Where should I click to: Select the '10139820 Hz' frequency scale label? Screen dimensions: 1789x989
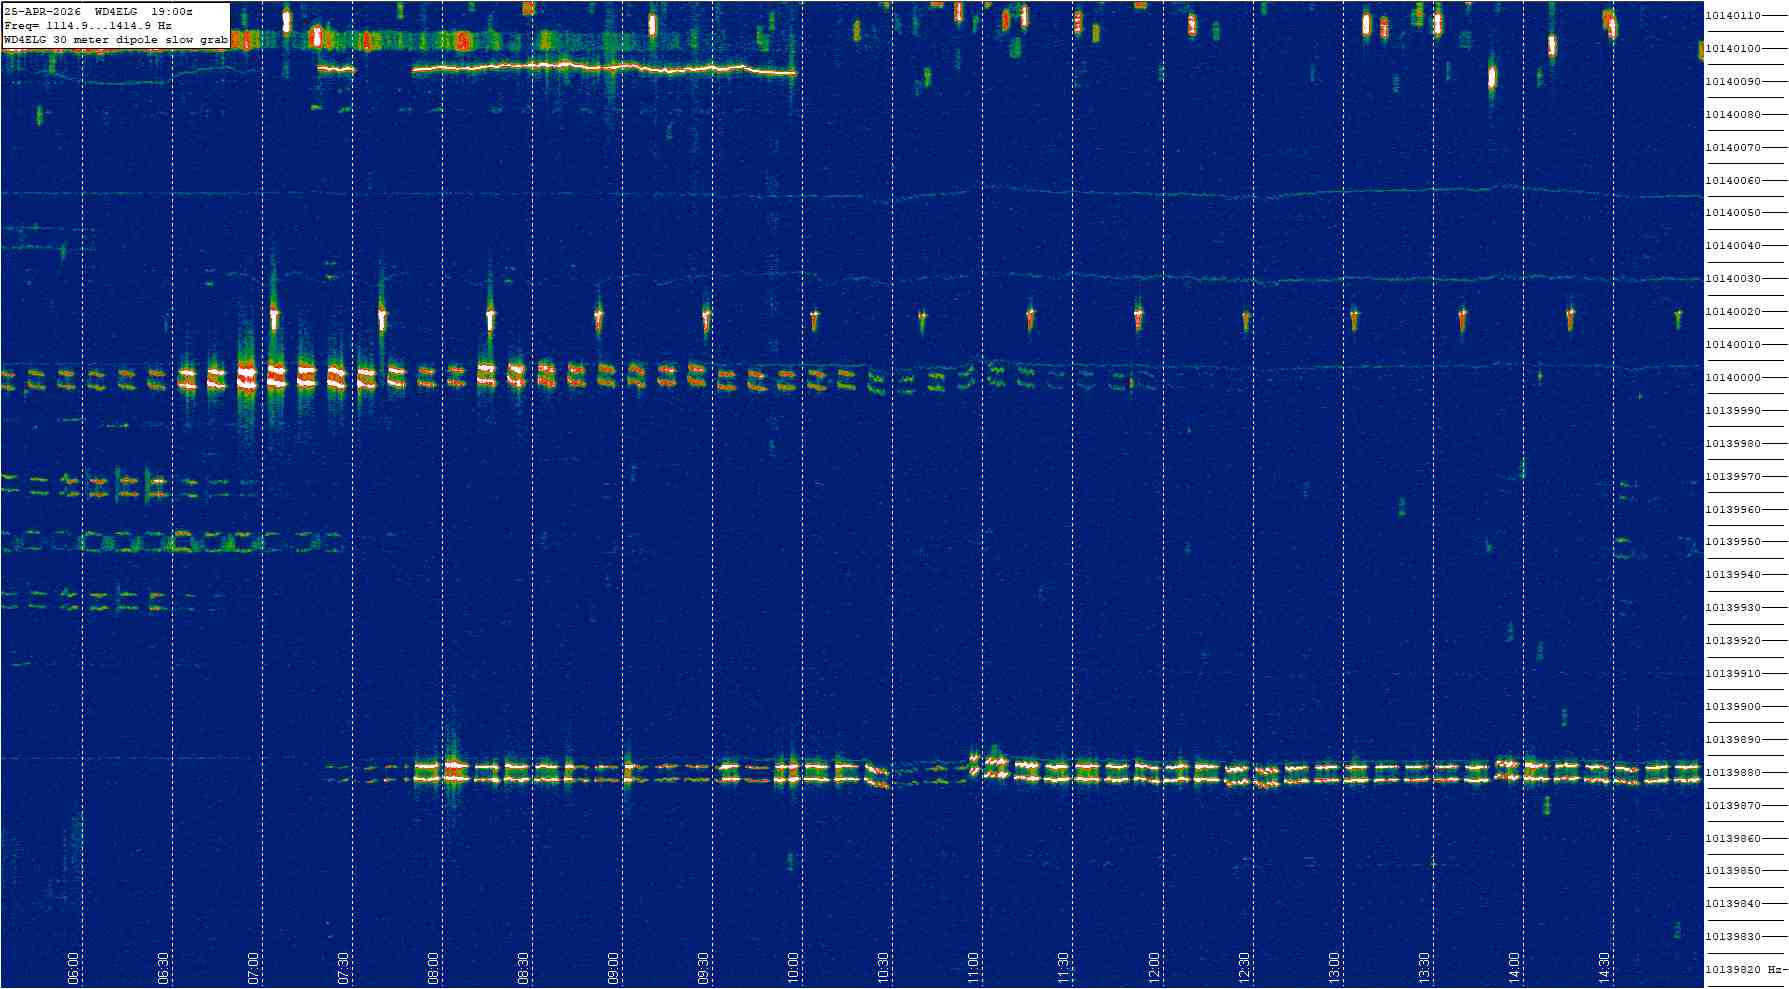1745,970
